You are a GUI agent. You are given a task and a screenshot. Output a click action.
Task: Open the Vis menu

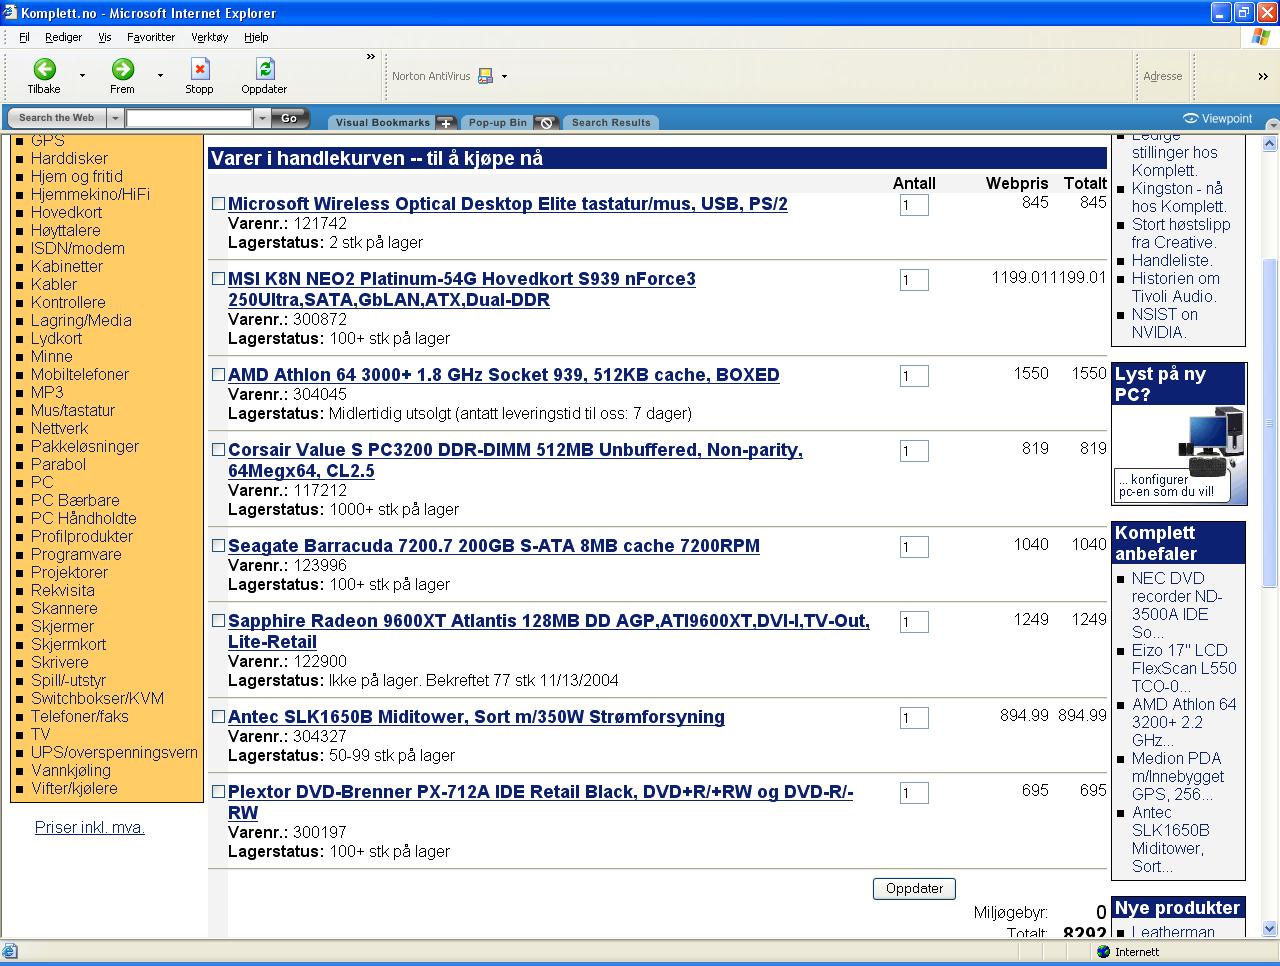tap(104, 37)
